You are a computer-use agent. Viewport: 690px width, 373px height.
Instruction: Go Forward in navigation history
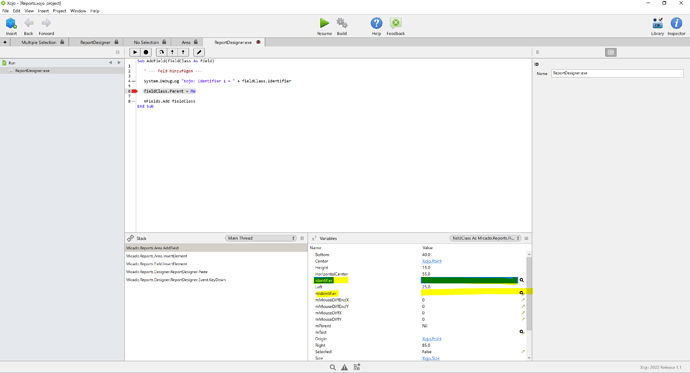click(46, 23)
